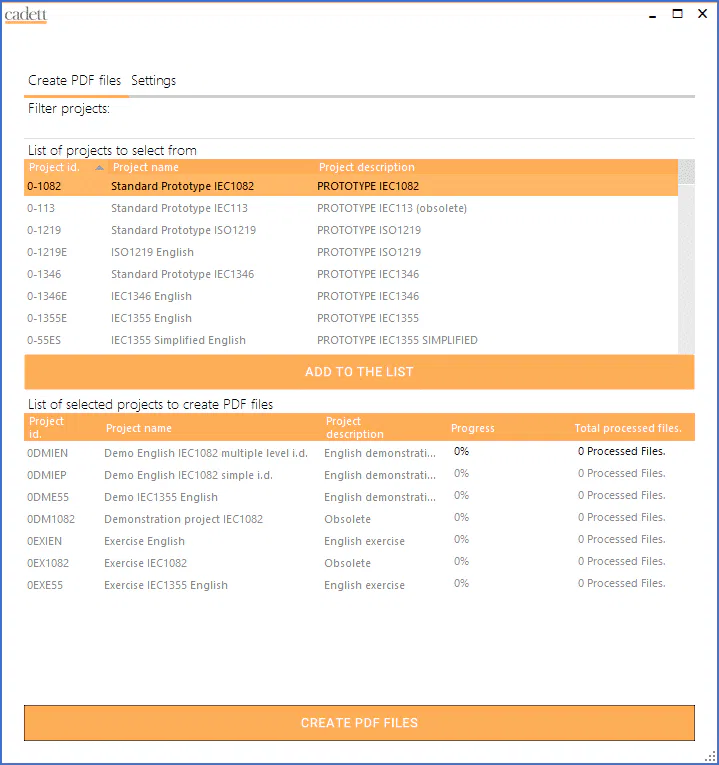
Task: Select 0DMIEN in the selected projects list
Action: tap(47, 452)
